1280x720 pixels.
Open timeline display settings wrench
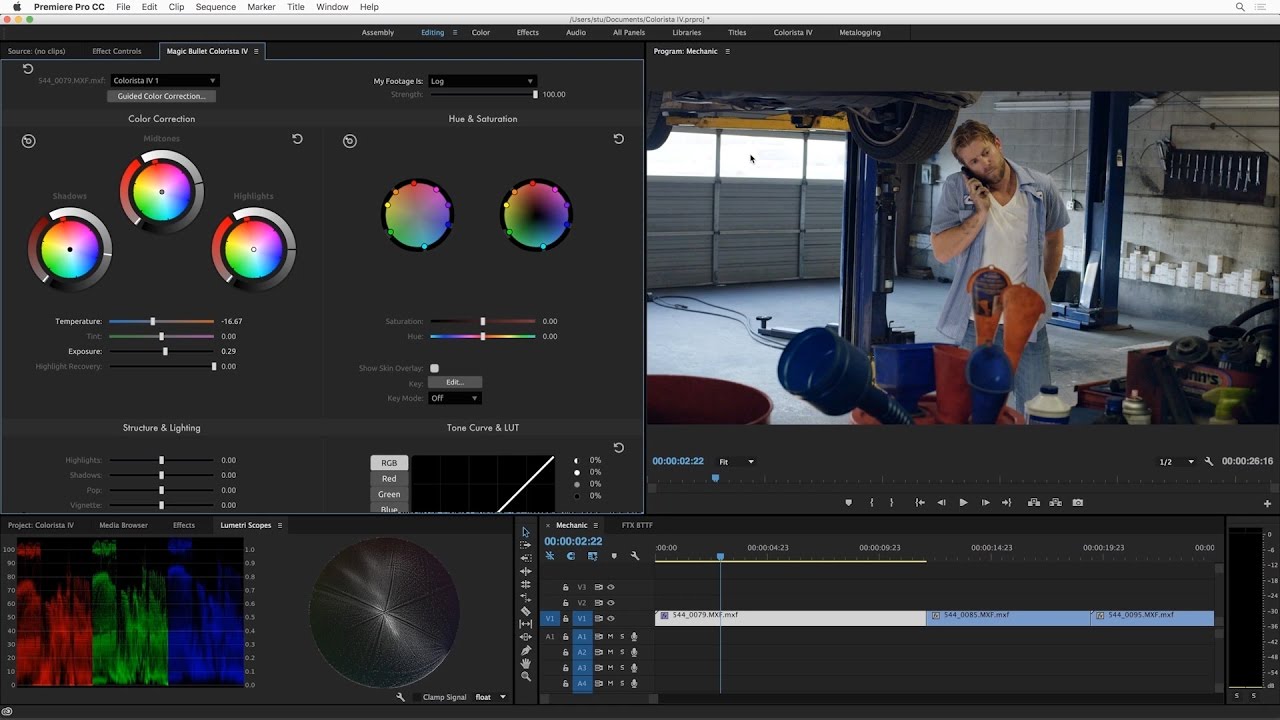click(x=634, y=556)
